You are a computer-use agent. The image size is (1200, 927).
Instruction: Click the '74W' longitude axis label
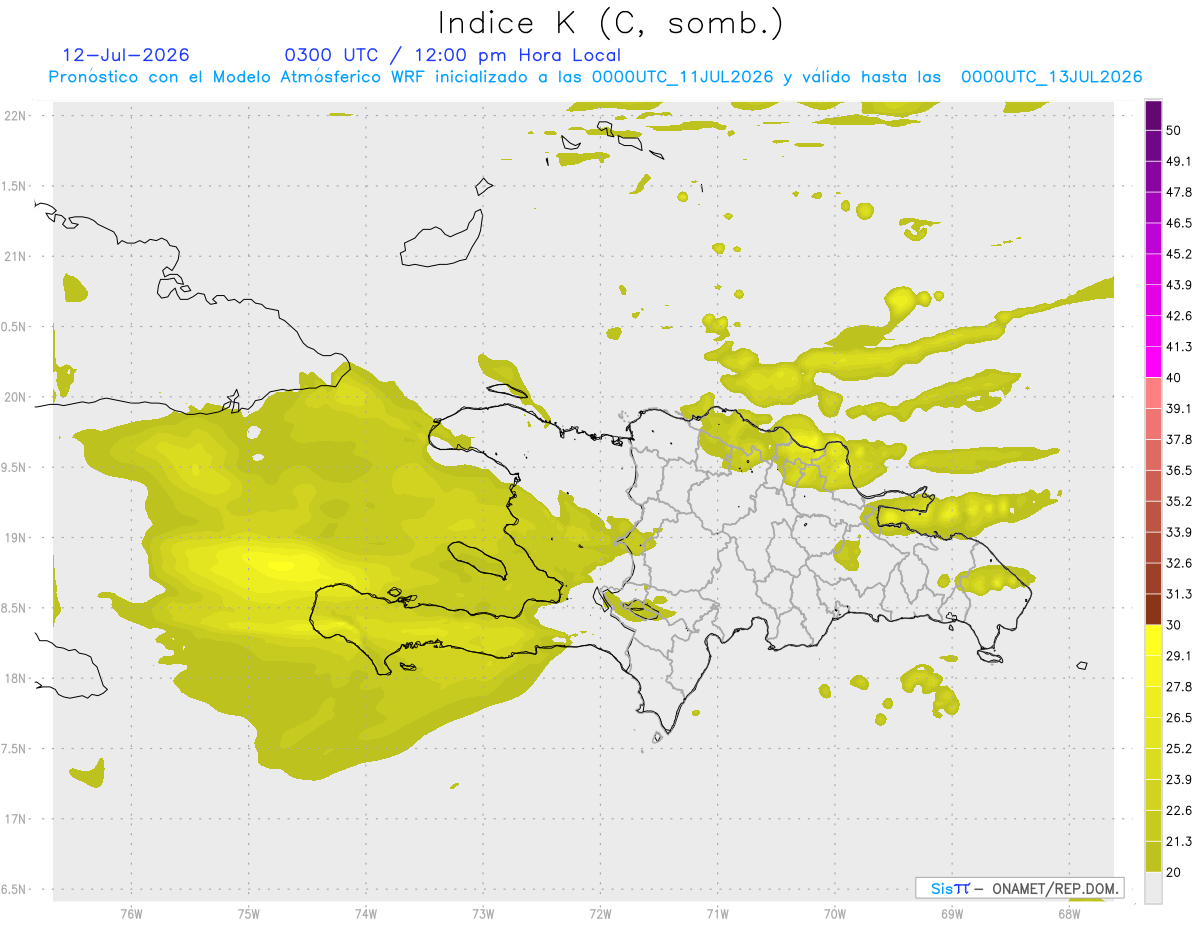click(365, 912)
